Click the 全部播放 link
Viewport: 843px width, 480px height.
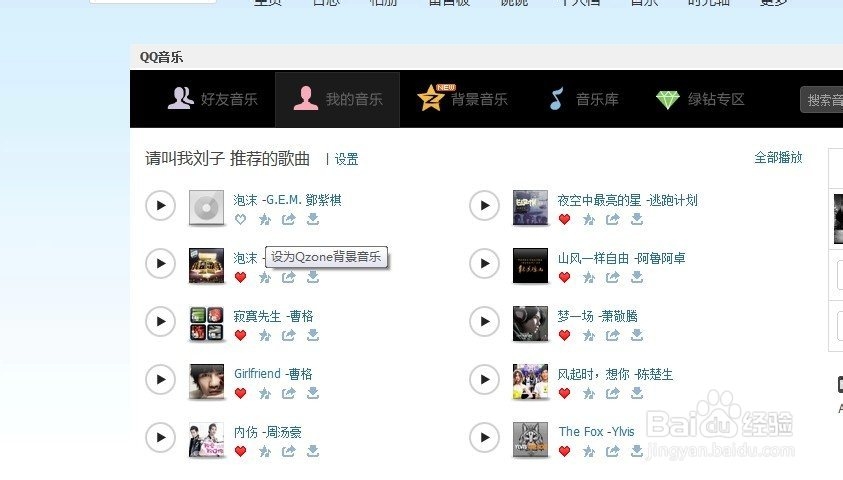(x=778, y=157)
